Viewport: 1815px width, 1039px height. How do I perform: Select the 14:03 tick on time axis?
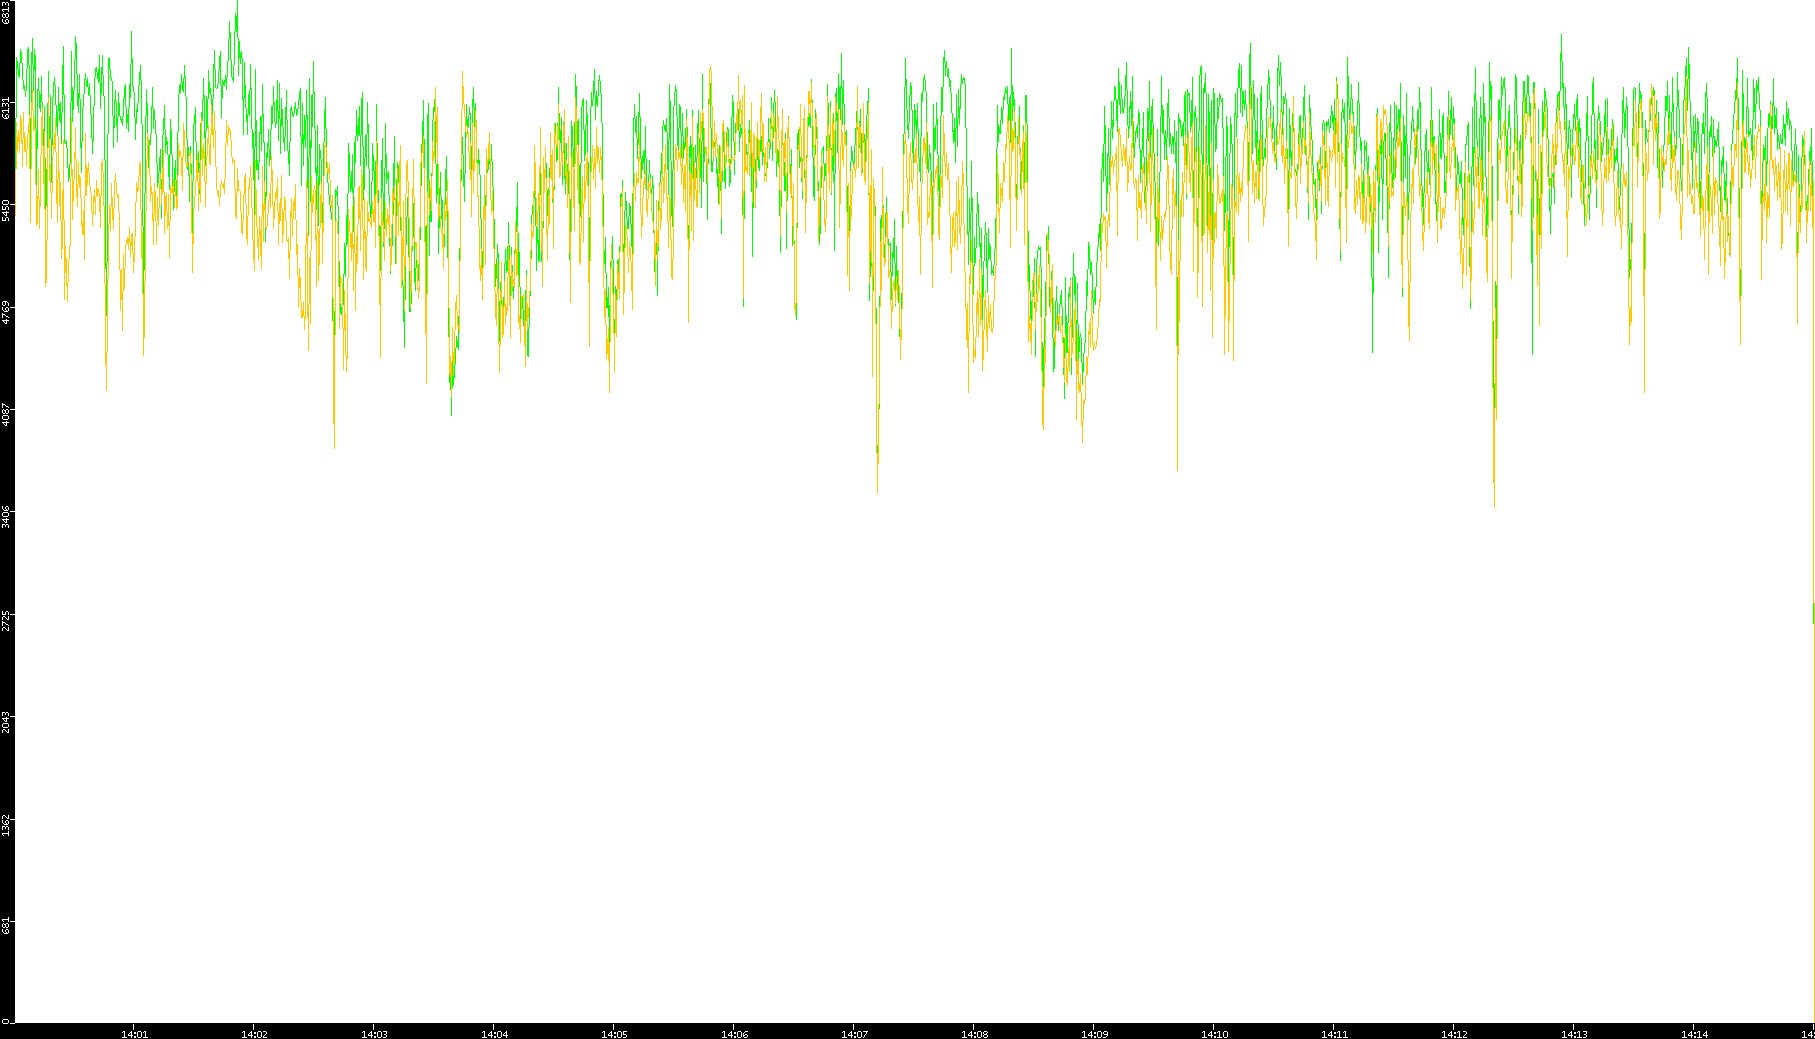374,1034
